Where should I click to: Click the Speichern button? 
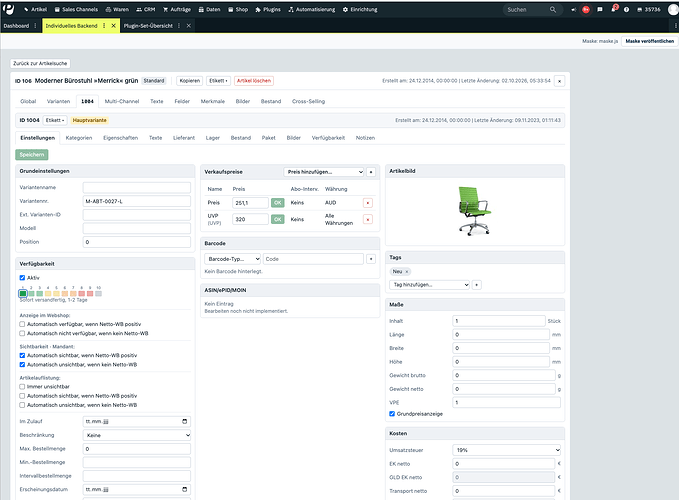[32, 155]
